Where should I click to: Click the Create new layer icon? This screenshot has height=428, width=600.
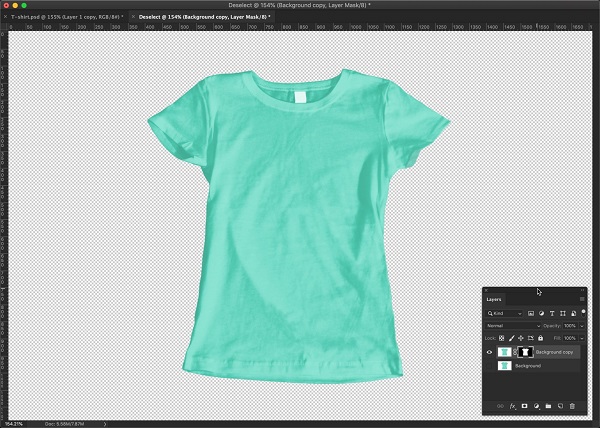pos(560,406)
